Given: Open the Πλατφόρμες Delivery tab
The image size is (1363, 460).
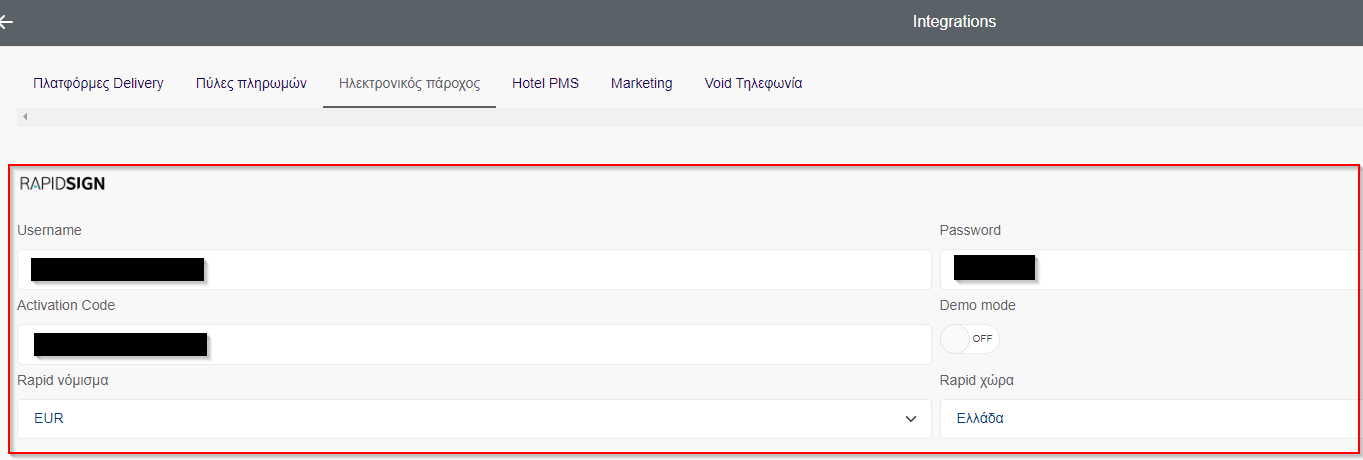Looking at the screenshot, I should click(x=98, y=83).
